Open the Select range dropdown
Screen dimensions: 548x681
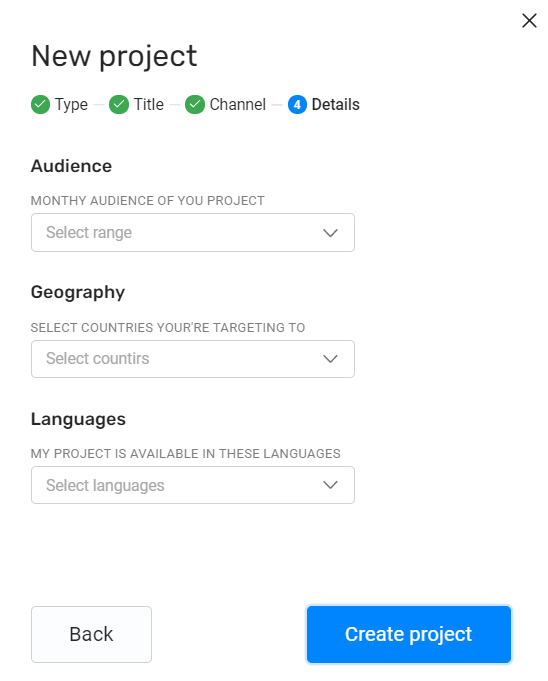pos(193,232)
